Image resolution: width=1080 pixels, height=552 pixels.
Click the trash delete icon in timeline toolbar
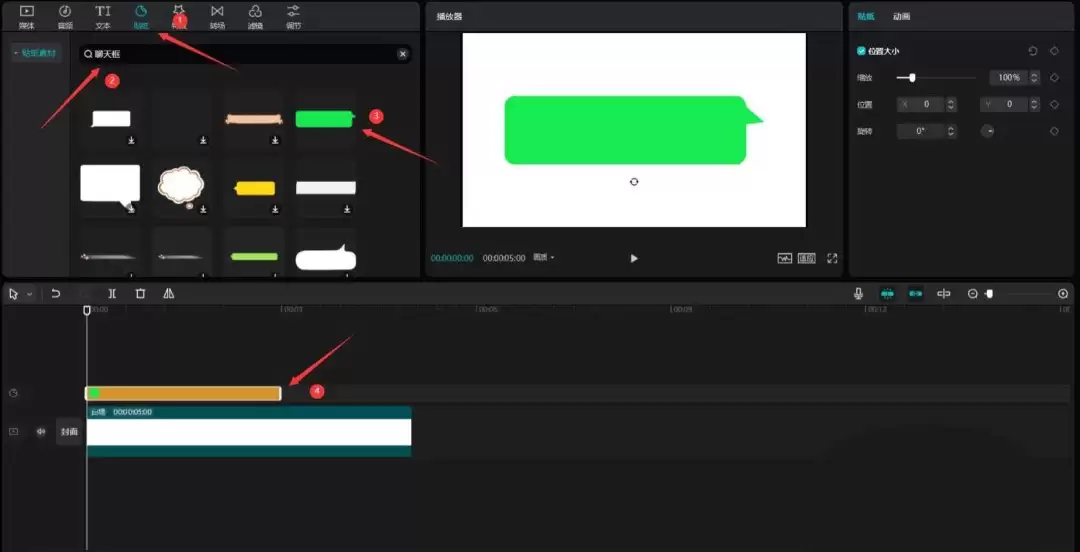point(141,294)
